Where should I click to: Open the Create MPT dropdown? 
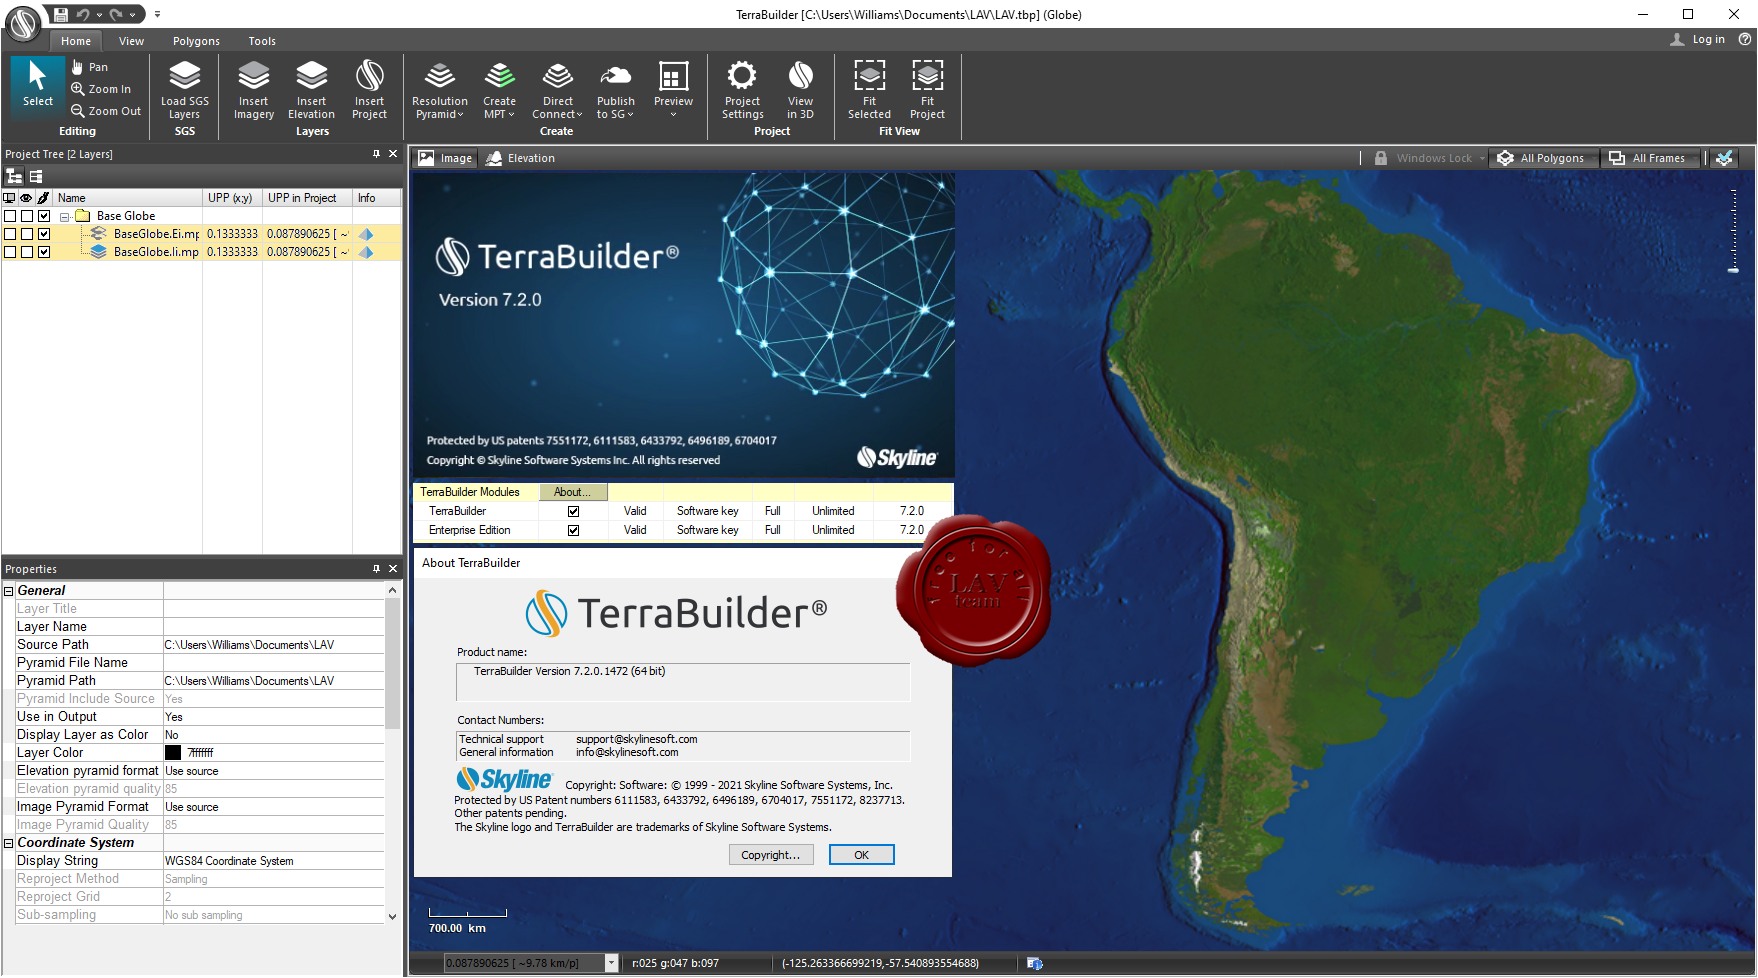coord(500,89)
